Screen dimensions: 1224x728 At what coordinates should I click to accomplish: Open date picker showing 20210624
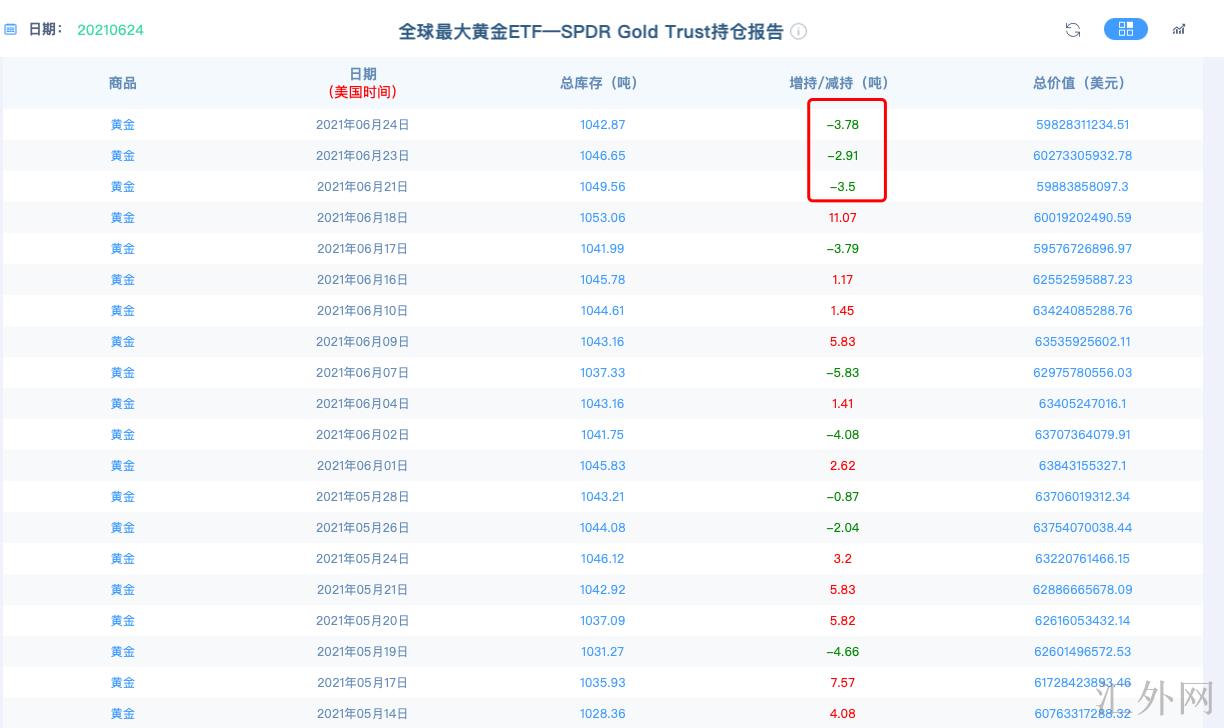pos(110,30)
